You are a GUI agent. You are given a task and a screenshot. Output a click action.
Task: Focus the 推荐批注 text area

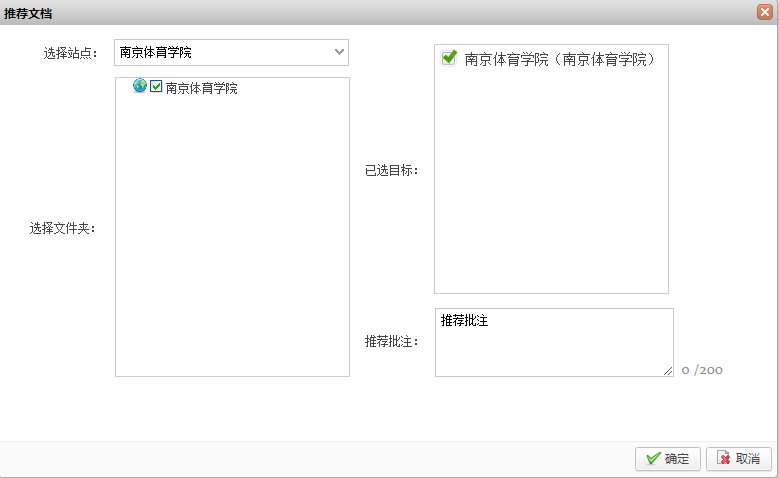[x=553, y=343]
